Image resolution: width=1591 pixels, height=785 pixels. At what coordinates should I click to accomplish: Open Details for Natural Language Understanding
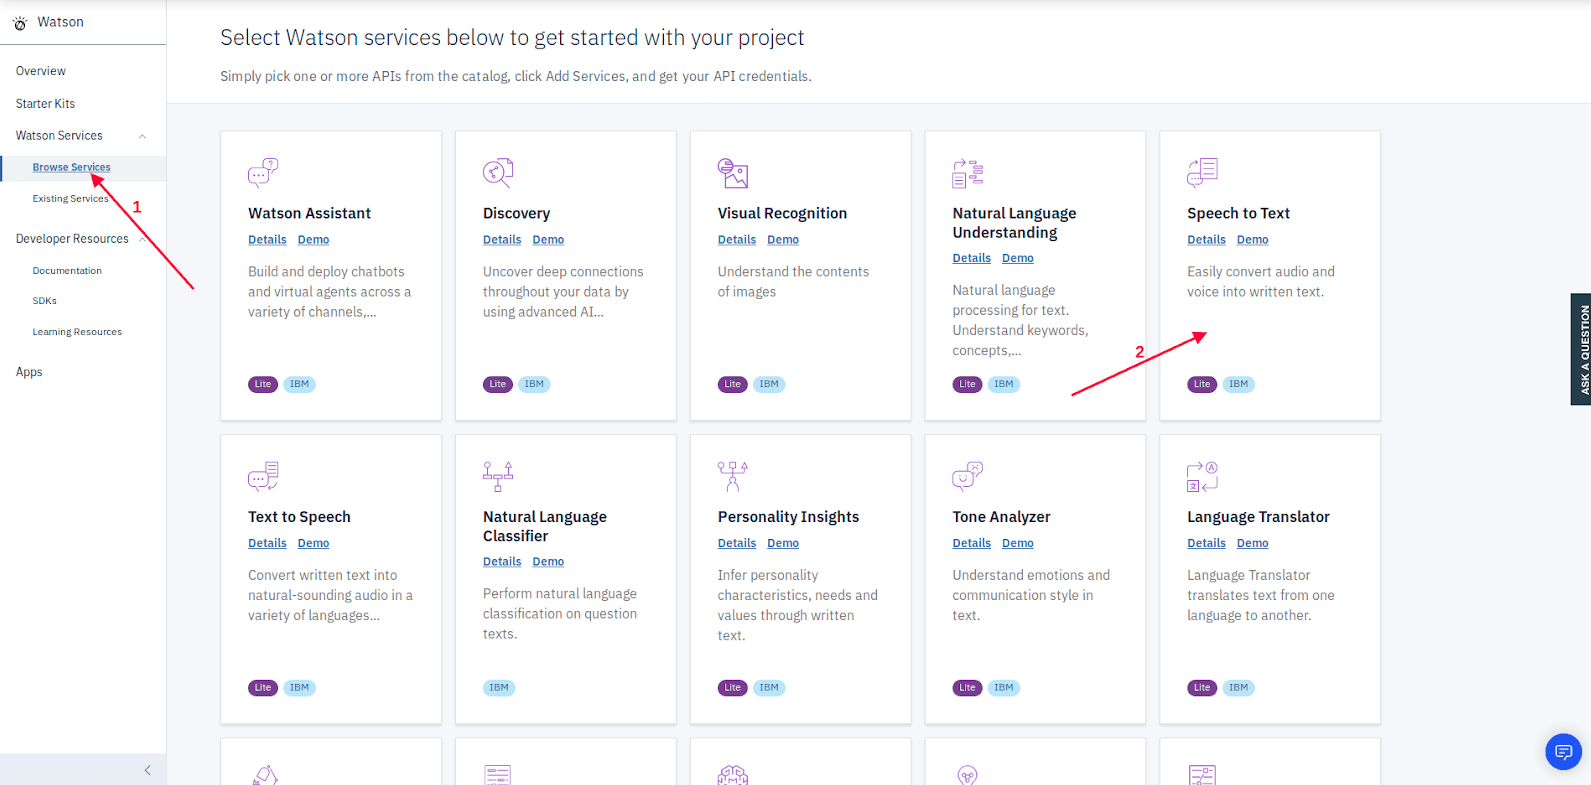pyautogui.click(x=972, y=258)
